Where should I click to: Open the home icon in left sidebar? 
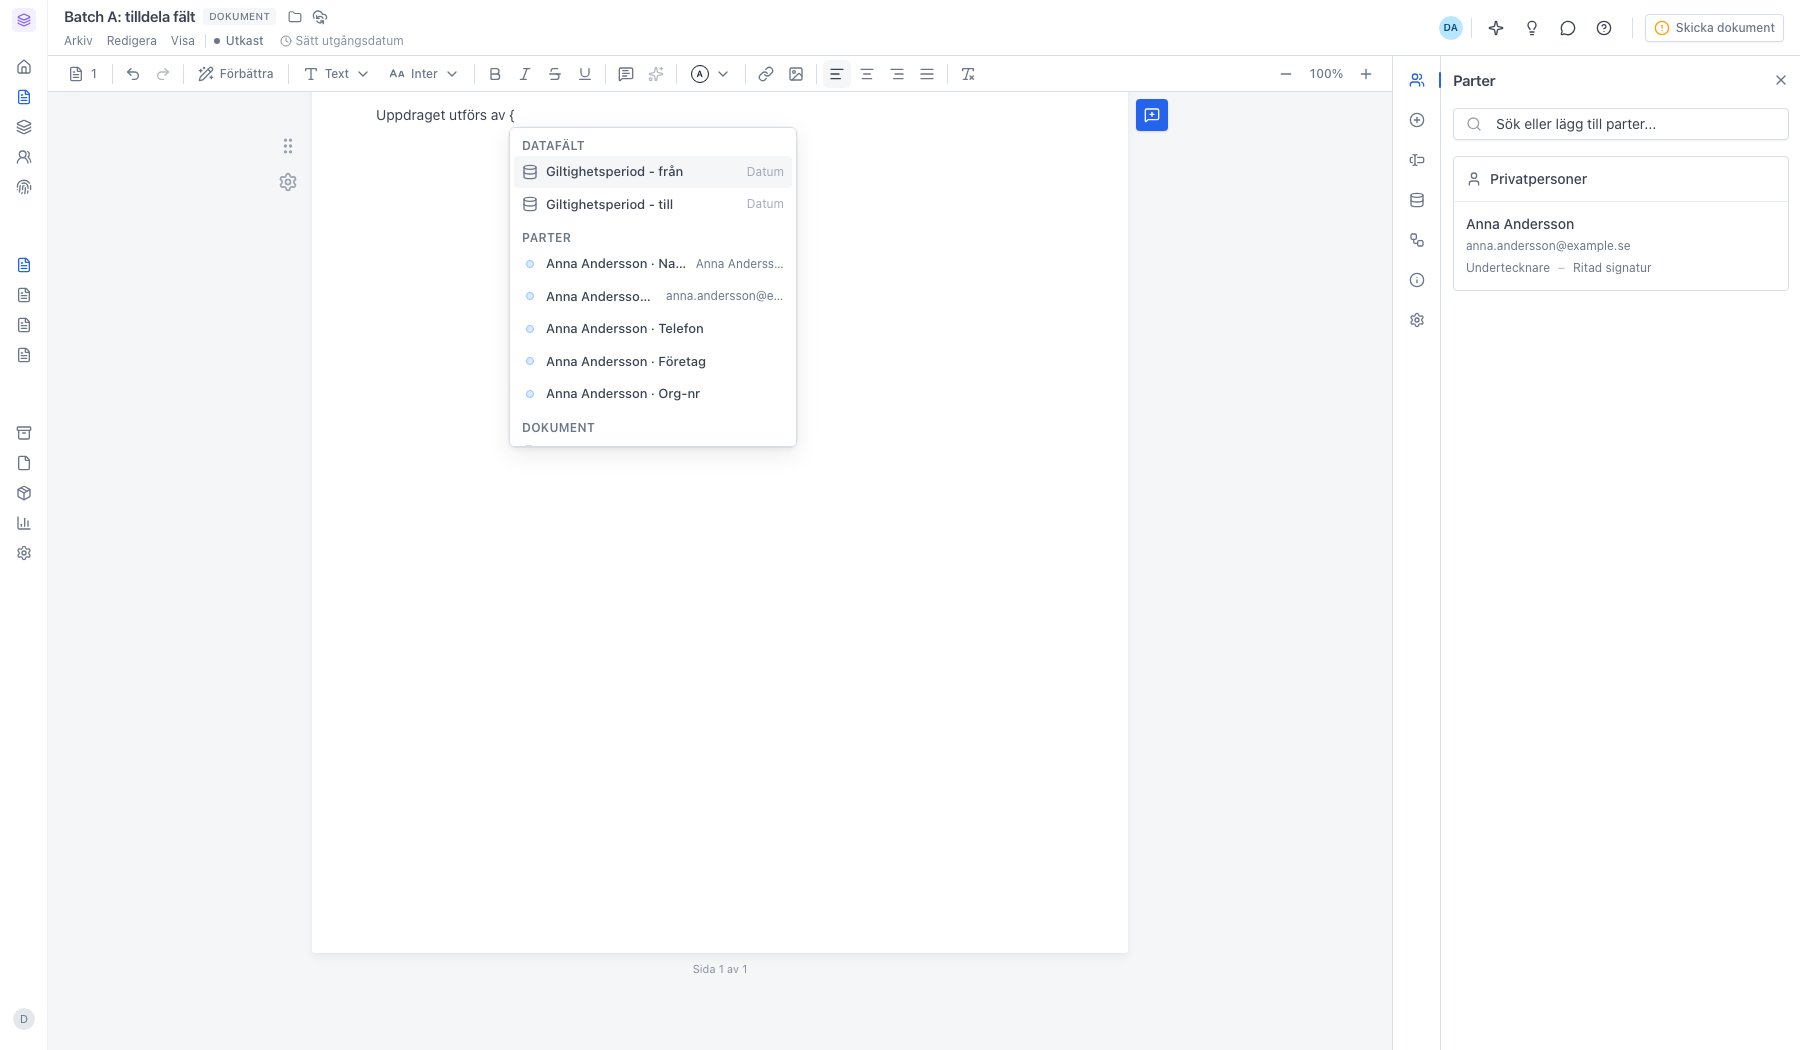[24, 67]
